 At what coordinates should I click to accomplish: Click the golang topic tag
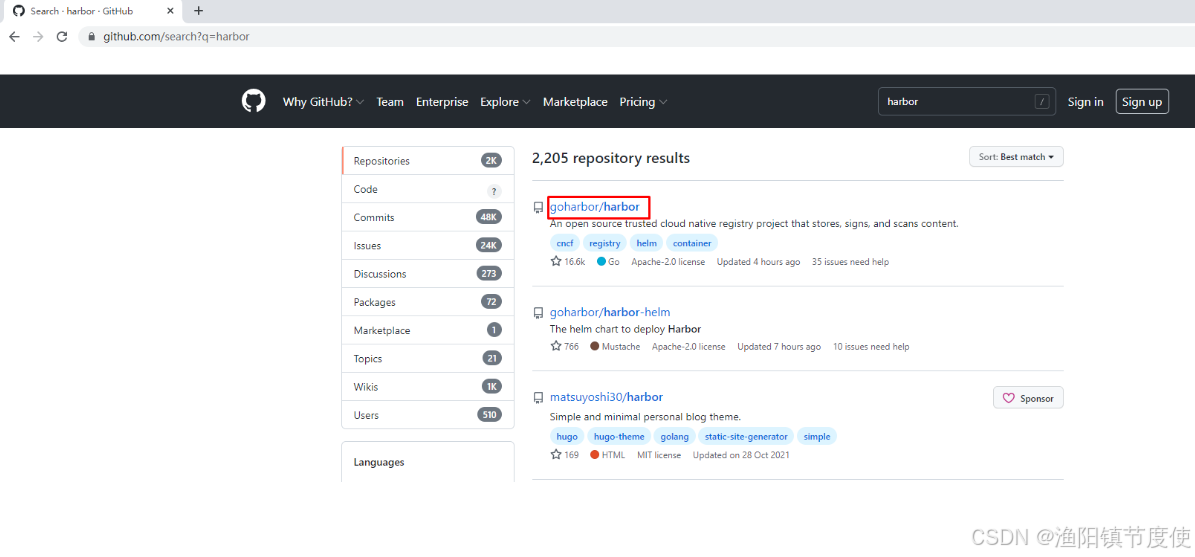(x=674, y=437)
